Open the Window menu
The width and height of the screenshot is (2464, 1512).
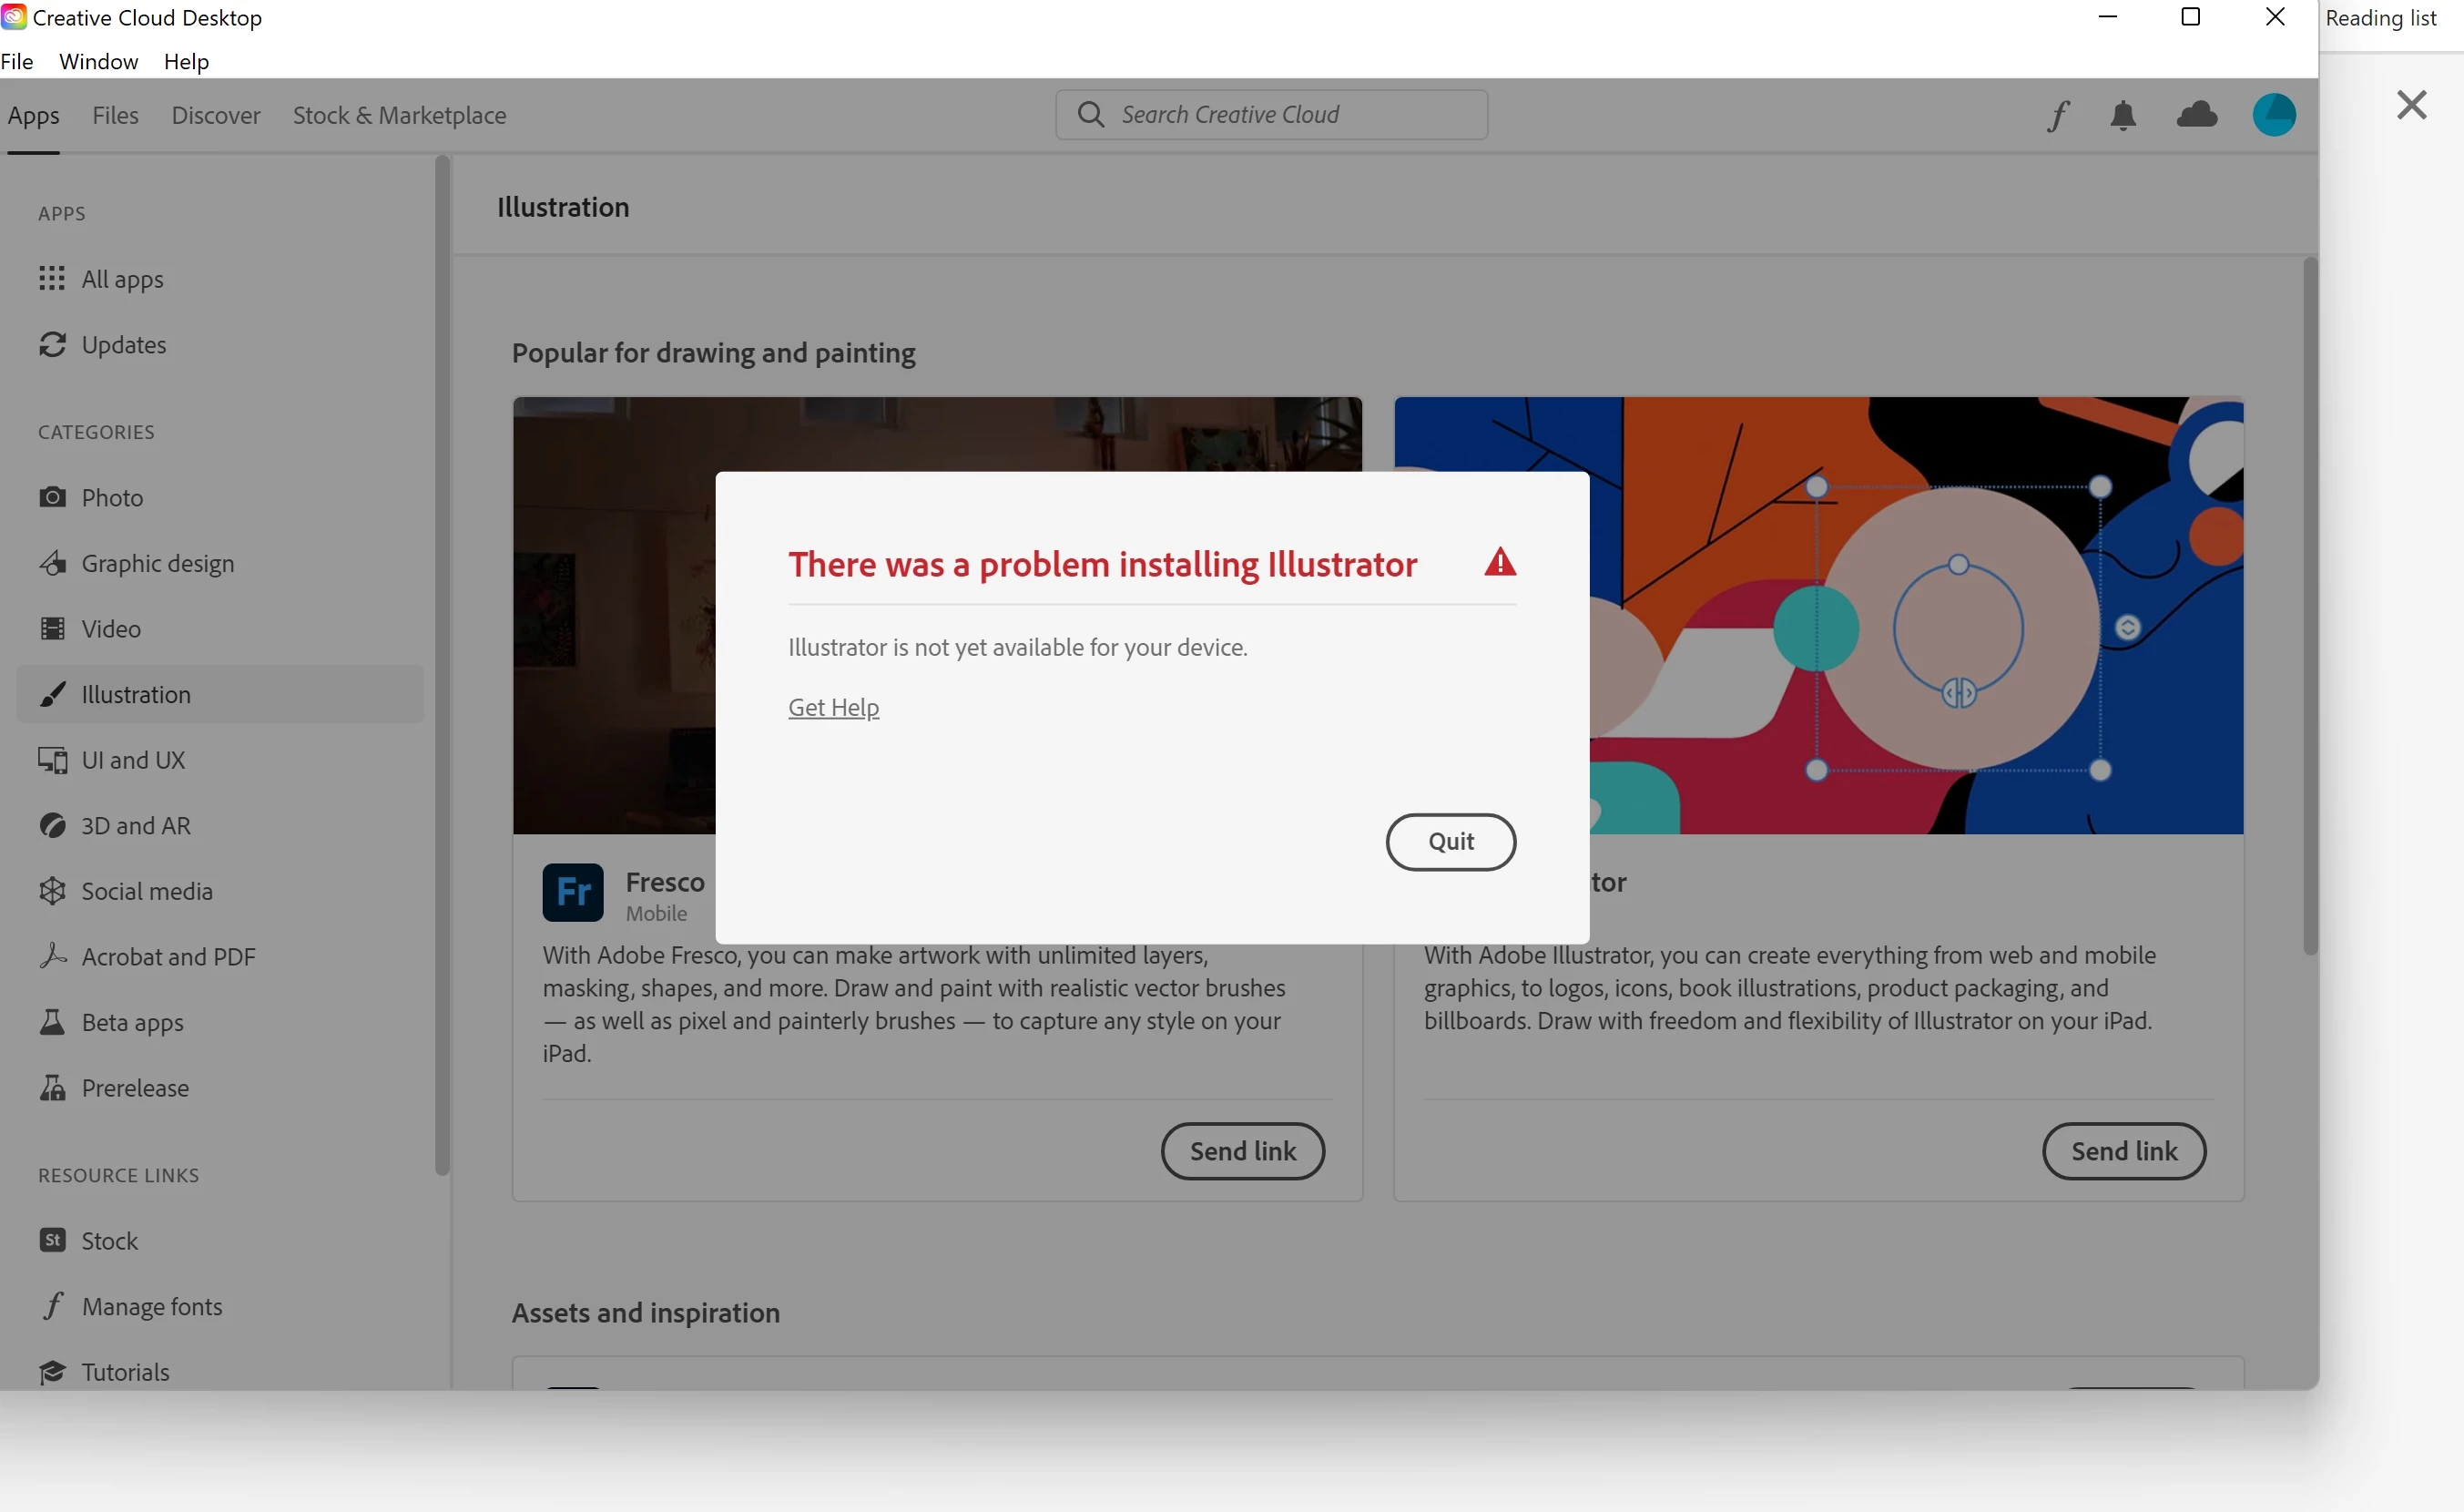[x=98, y=62]
